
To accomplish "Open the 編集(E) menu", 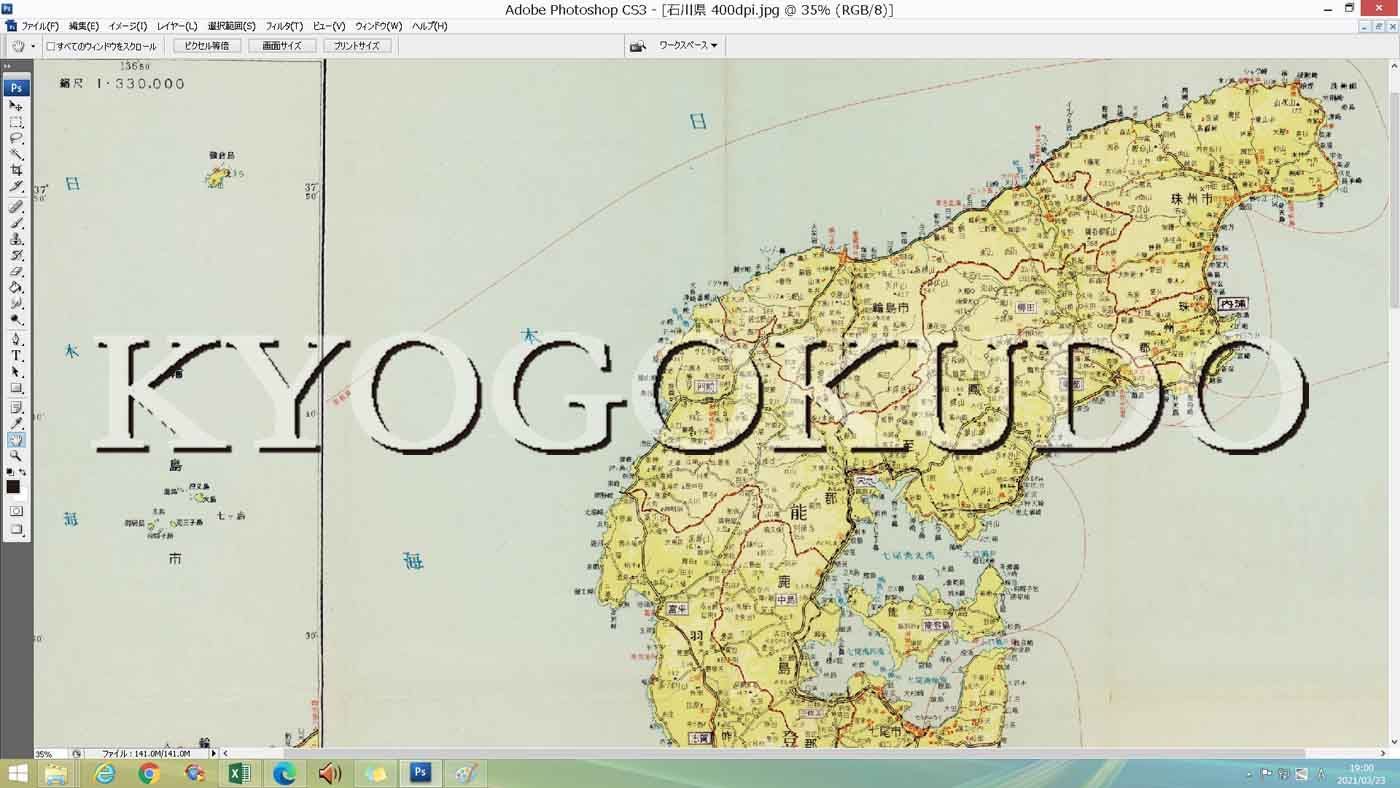I will point(84,26).
